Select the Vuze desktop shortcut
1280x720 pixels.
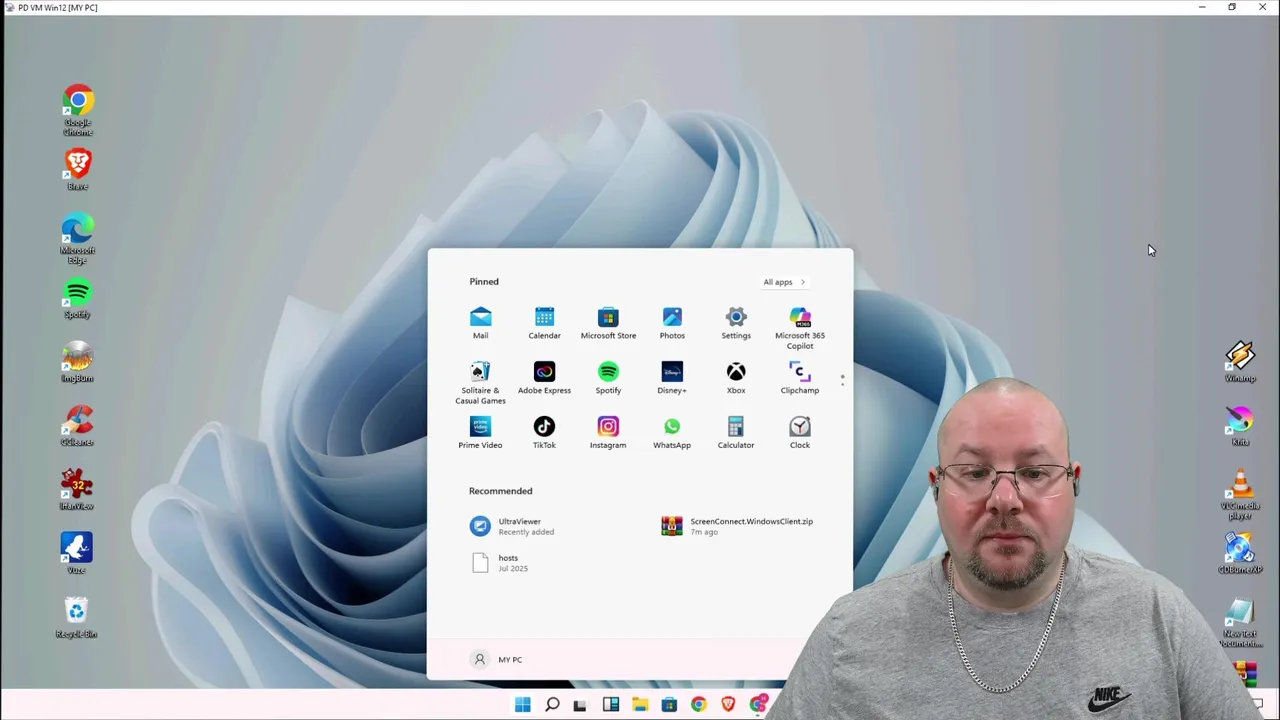pos(78,553)
